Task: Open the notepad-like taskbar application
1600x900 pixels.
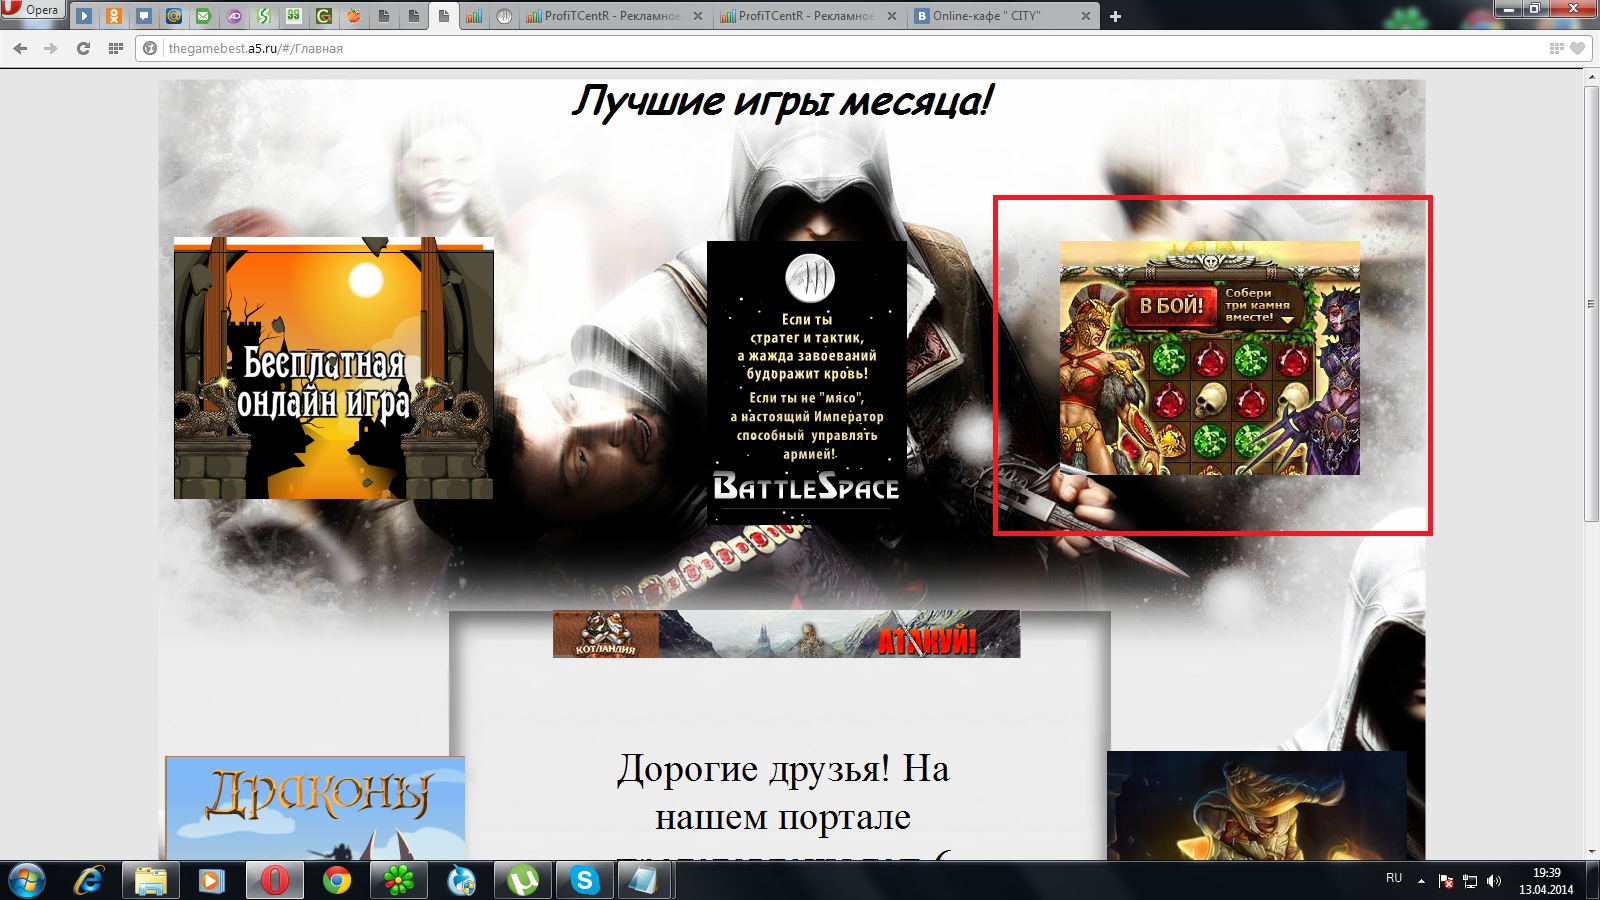Action: pos(645,881)
